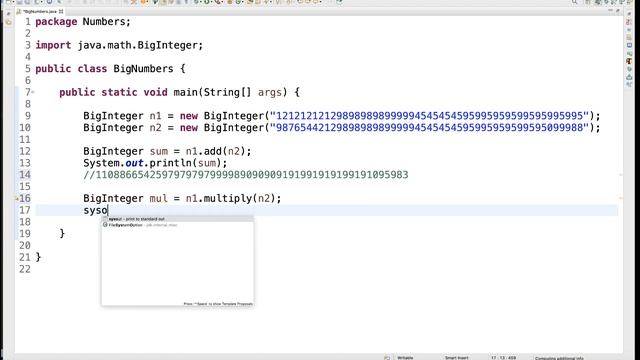Viewport: 640px width, 360px height.
Task: Click the Smart Insert status bar entry
Action: click(x=456, y=358)
